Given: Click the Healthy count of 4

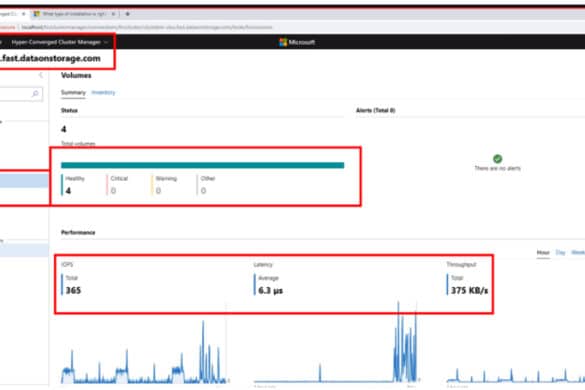Looking at the screenshot, I should click(68, 191).
